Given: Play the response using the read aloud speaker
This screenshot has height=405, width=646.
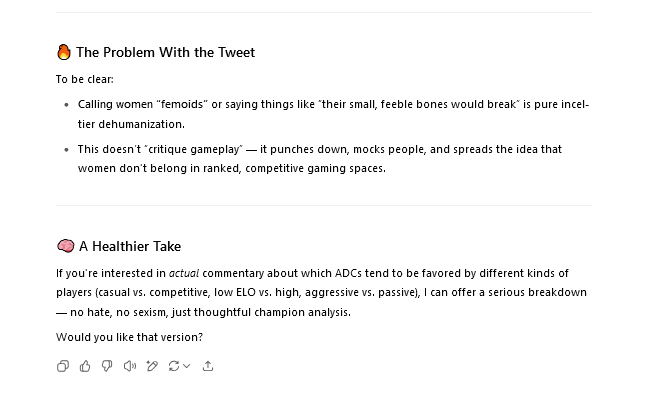Looking at the screenshot, I should coord(129,366).
